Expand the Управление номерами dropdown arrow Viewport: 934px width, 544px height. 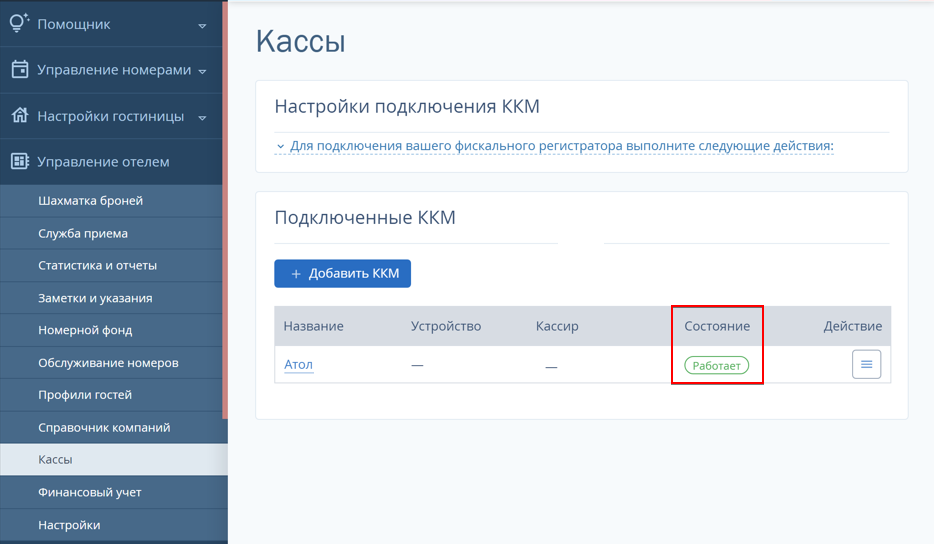202,72
